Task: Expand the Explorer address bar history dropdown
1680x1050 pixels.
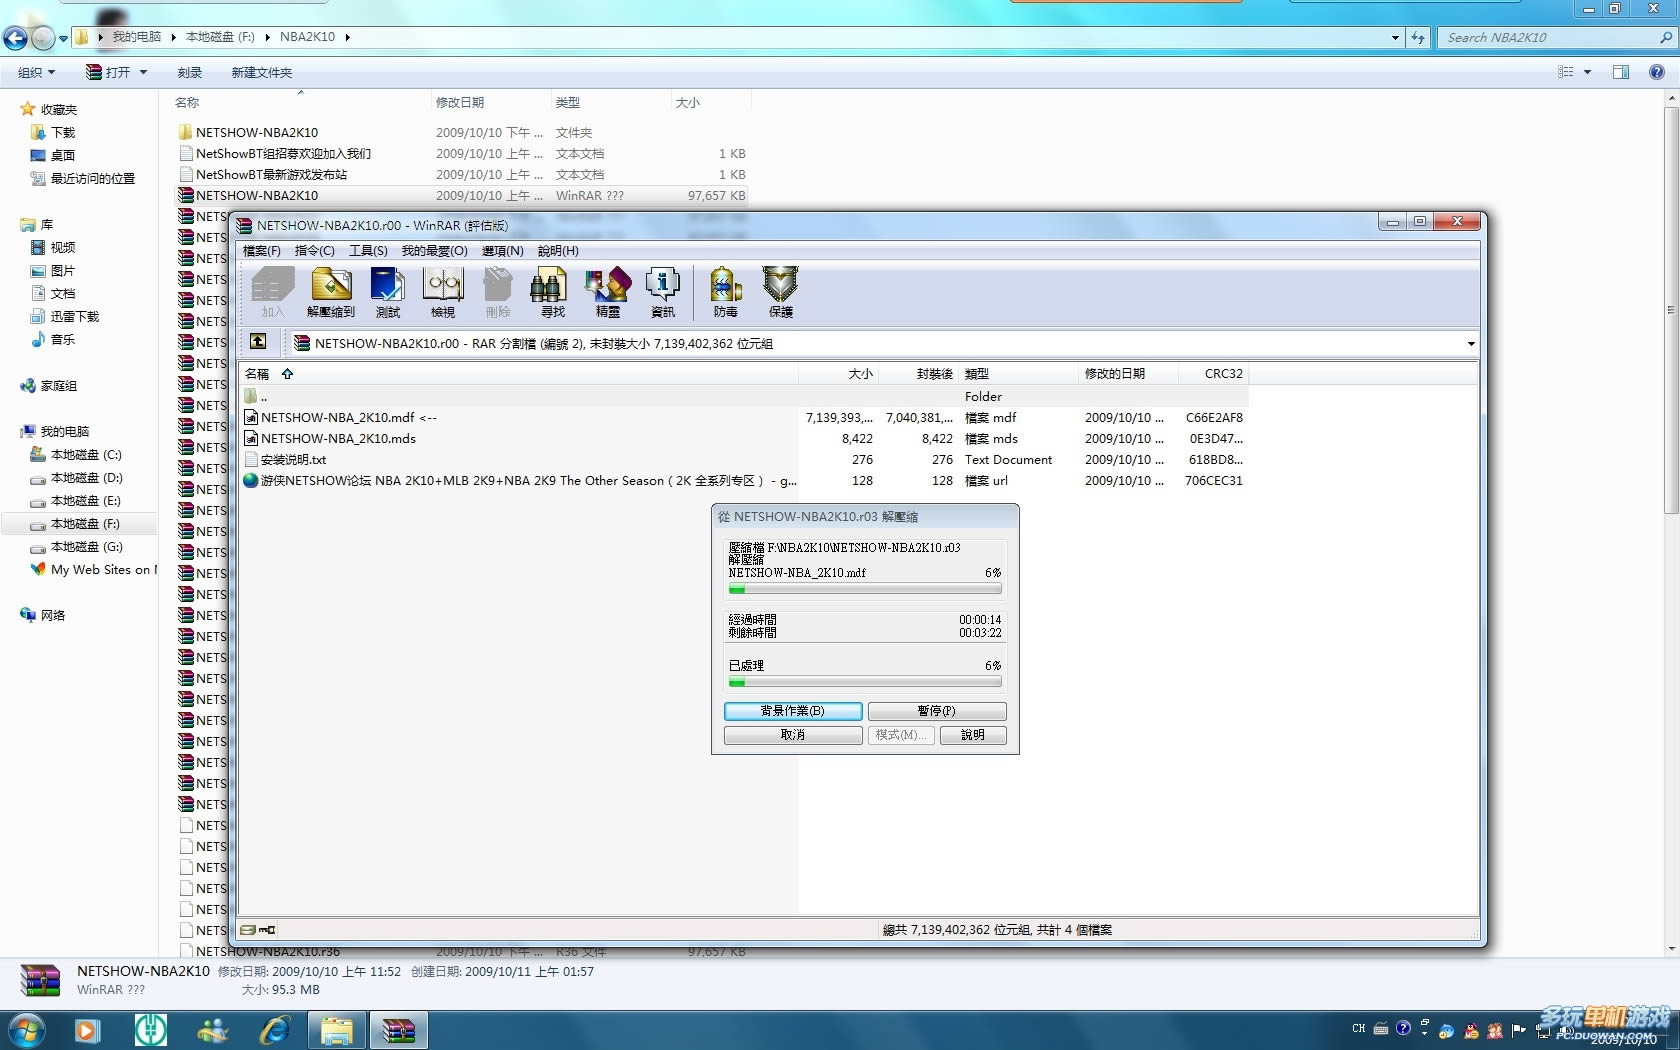Action: 1395,37
